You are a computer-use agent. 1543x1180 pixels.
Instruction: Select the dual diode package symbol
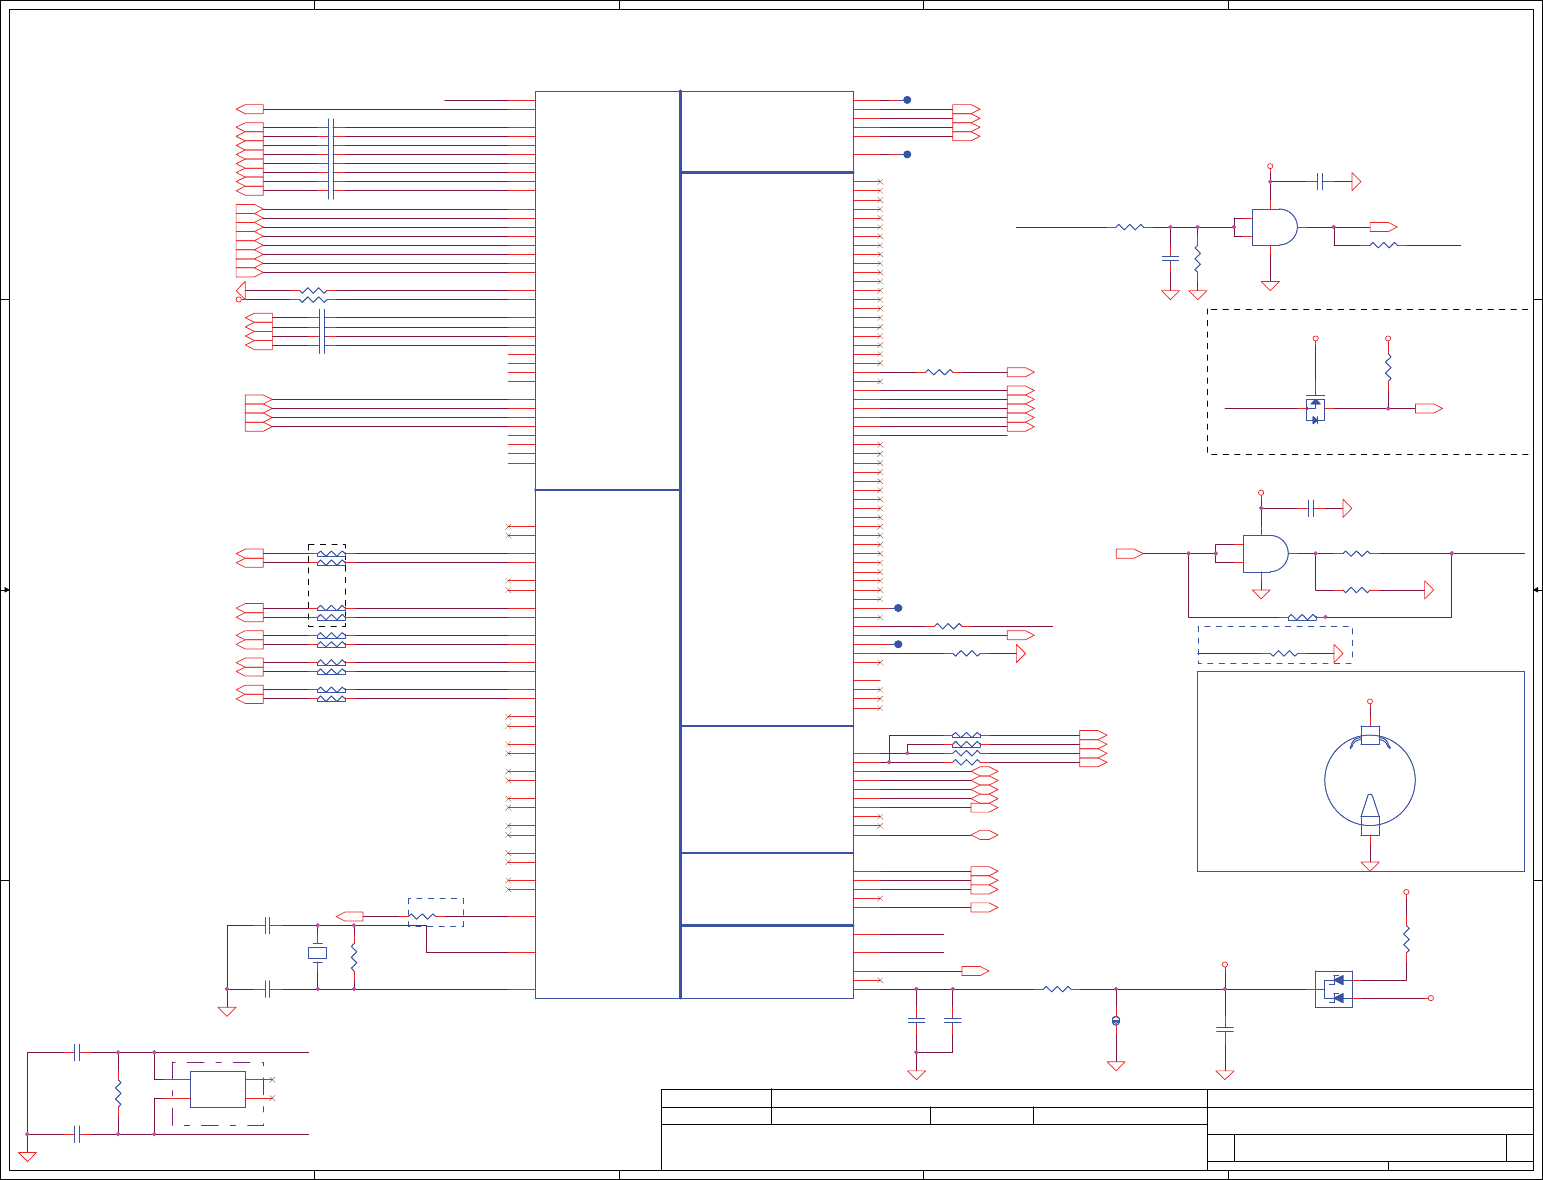[1333, 989]
